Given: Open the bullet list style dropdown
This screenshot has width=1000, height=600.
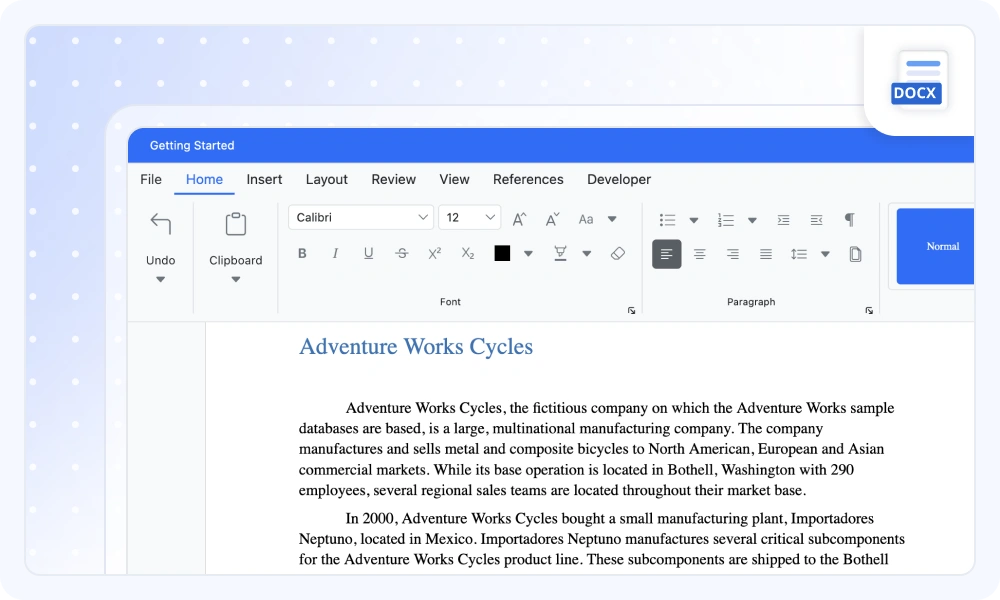Looking at the screenshot, I should [694, 221].
